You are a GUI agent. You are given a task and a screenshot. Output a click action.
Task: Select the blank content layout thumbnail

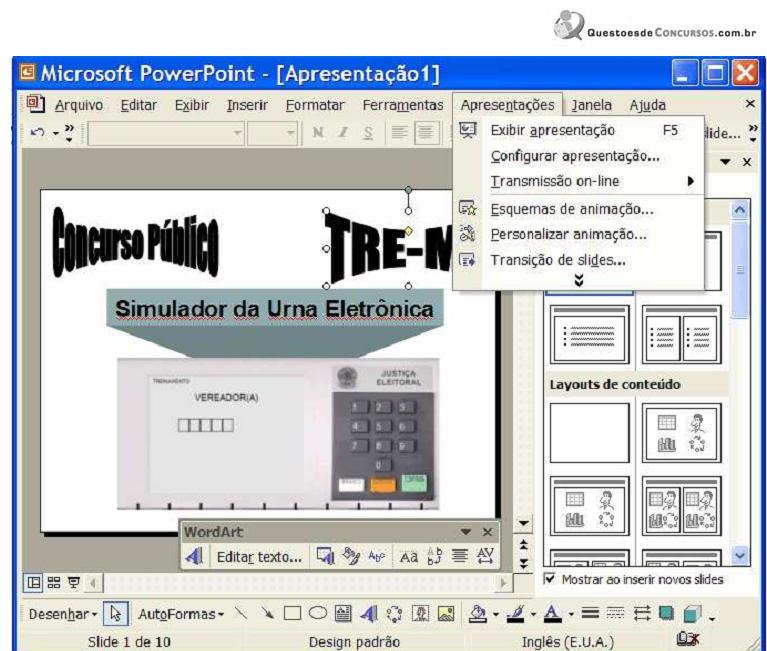[589, 433]
